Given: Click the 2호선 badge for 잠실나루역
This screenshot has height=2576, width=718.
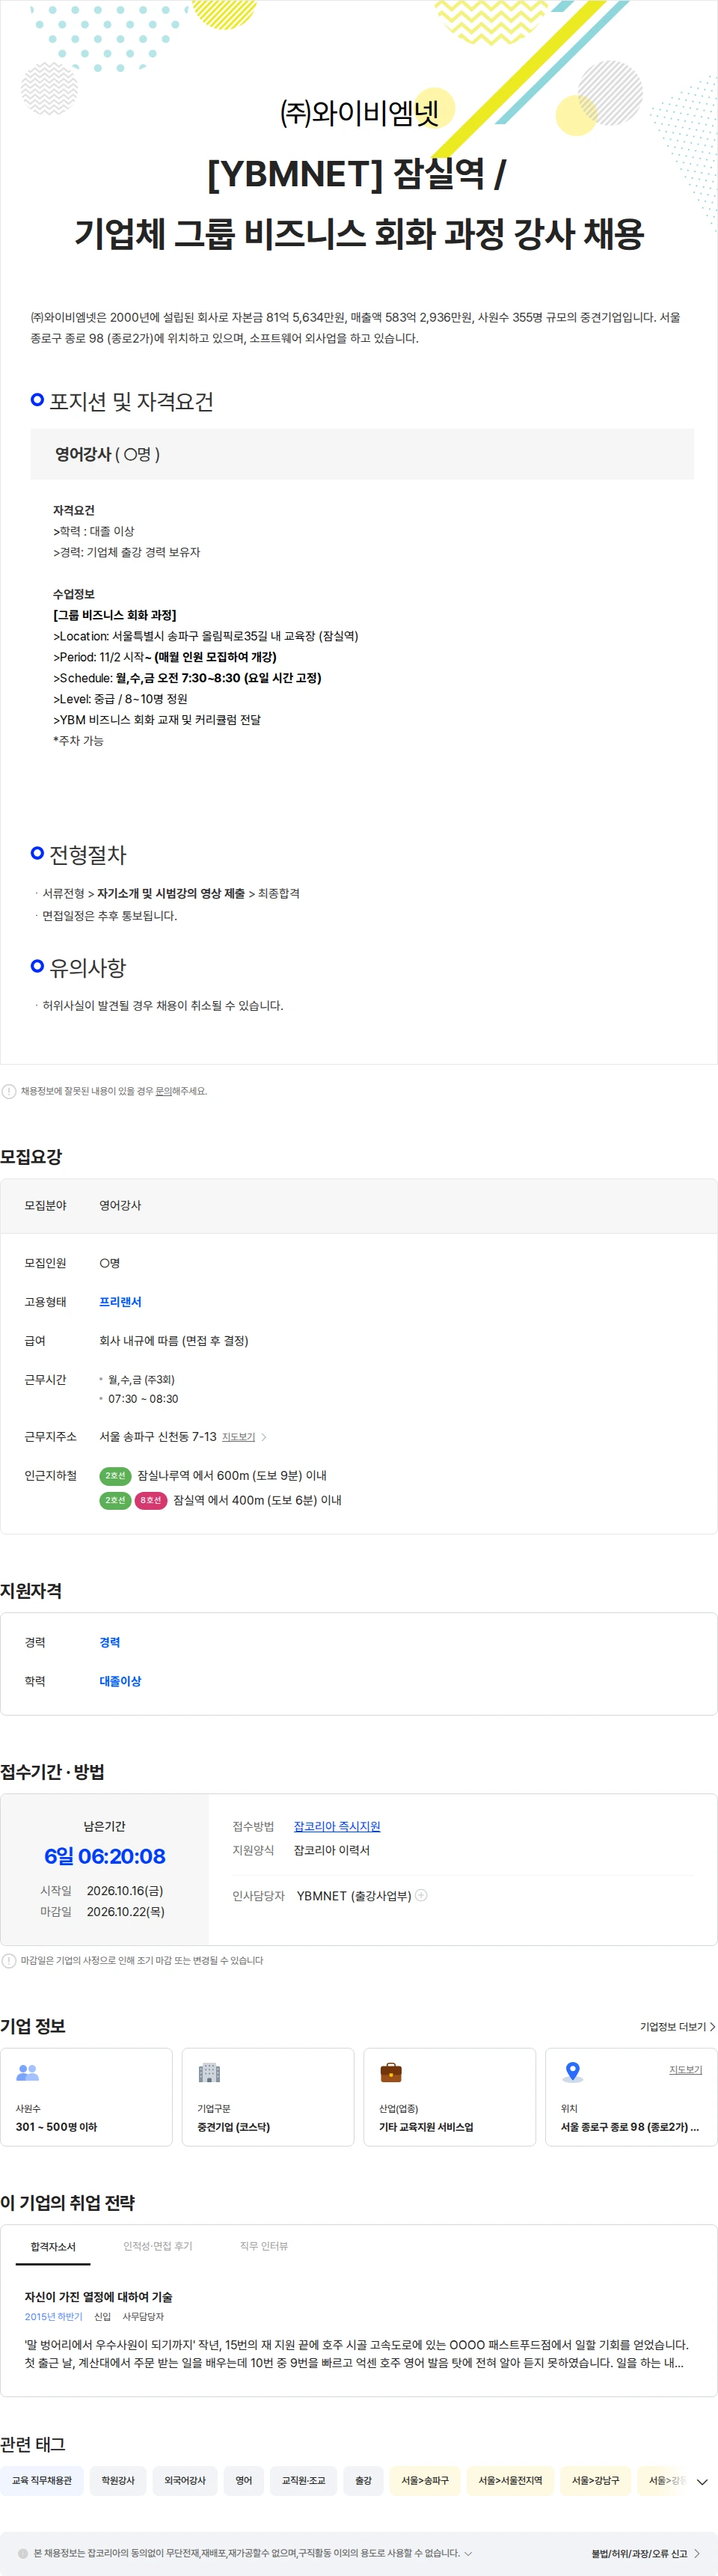Looking at the screenshot, I should pos(115,1476).
